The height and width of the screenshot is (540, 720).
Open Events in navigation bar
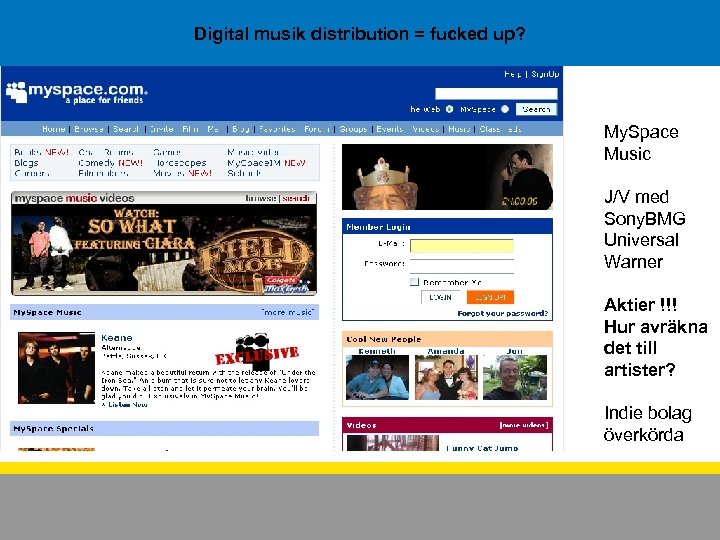pos(389,129)
